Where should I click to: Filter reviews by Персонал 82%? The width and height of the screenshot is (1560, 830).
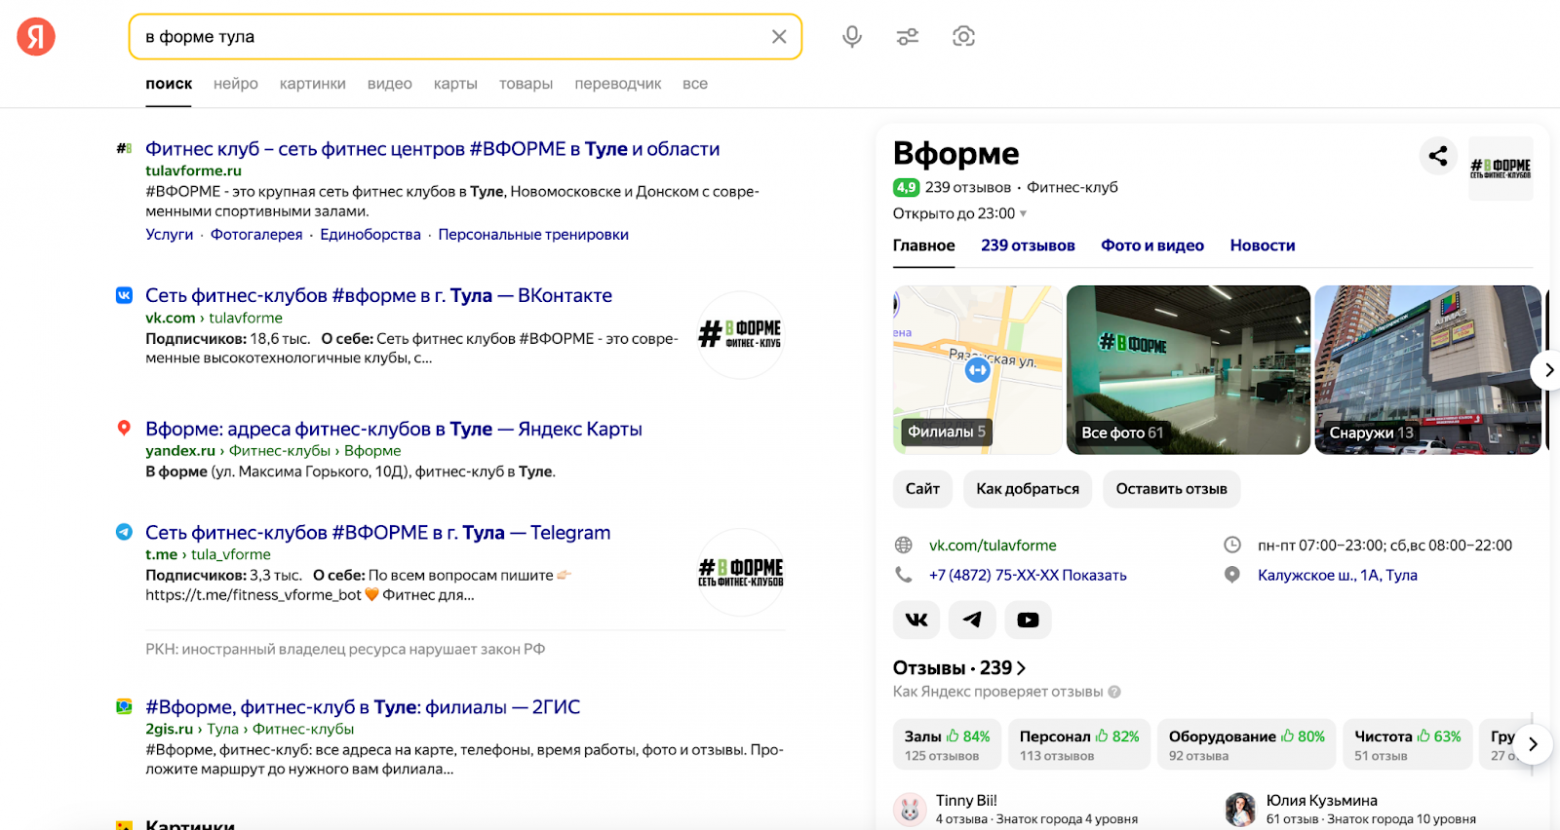[1079, 745]
